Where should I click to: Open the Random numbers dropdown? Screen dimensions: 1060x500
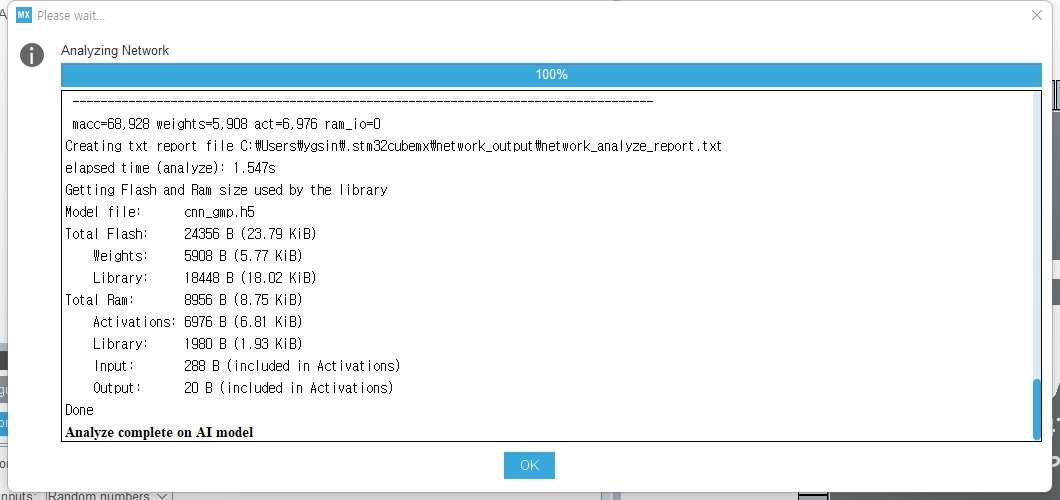(108, 496)
